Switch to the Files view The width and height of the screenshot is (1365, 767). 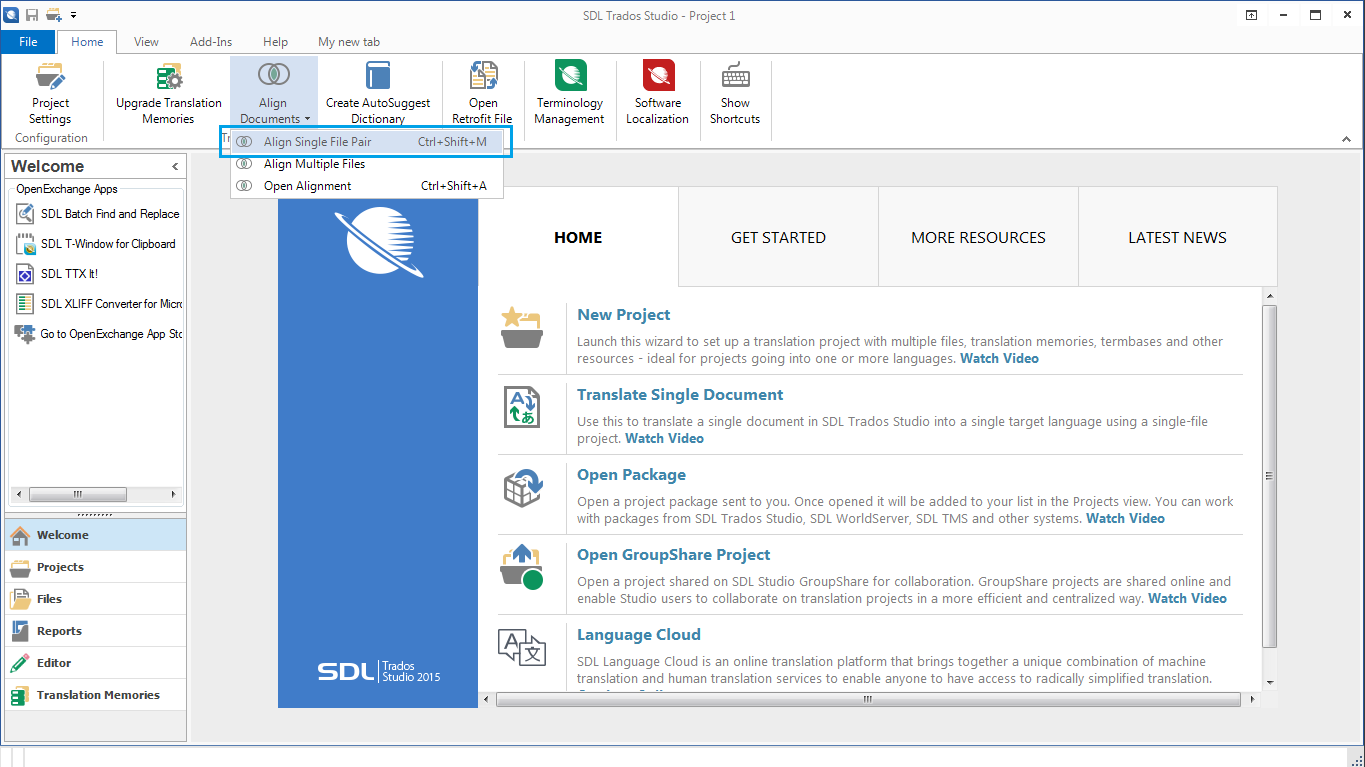point(96,599)
